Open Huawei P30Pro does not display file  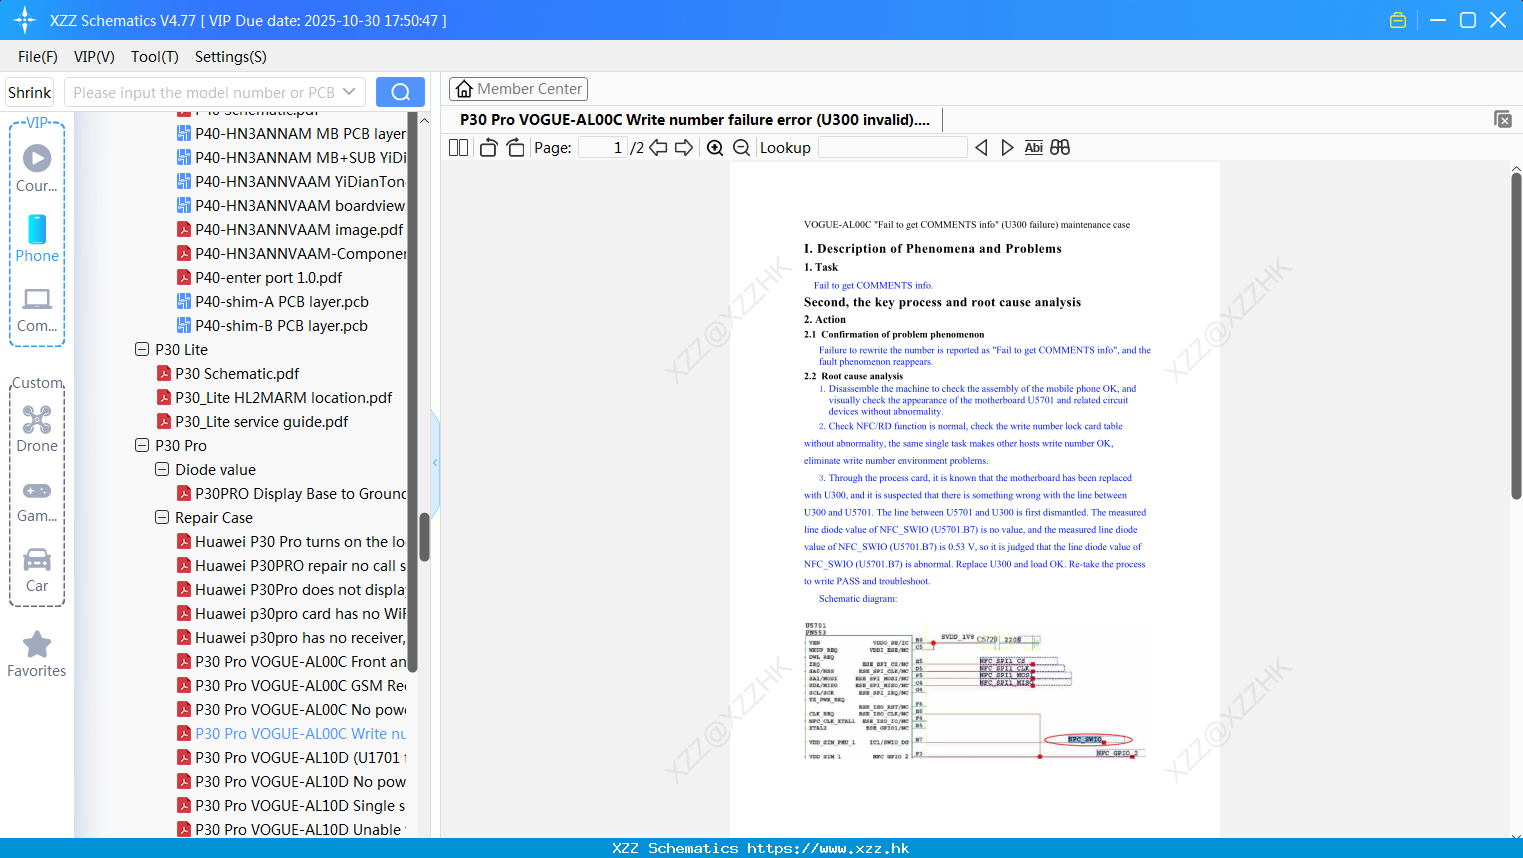coord(291,589)
